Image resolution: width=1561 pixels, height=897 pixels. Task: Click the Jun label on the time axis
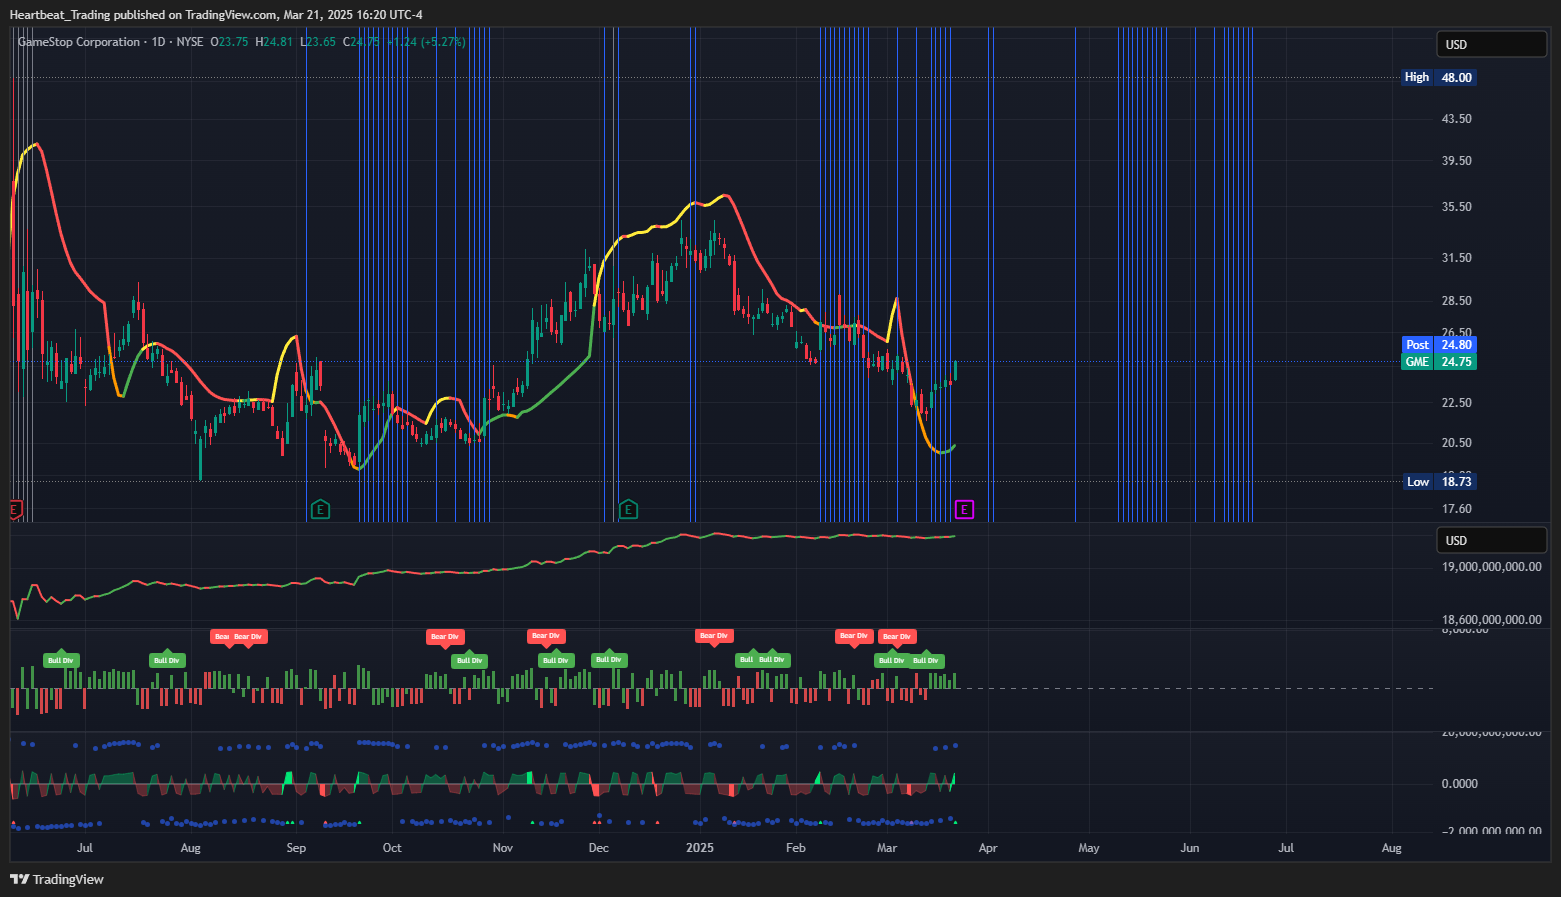point(1190,848)
